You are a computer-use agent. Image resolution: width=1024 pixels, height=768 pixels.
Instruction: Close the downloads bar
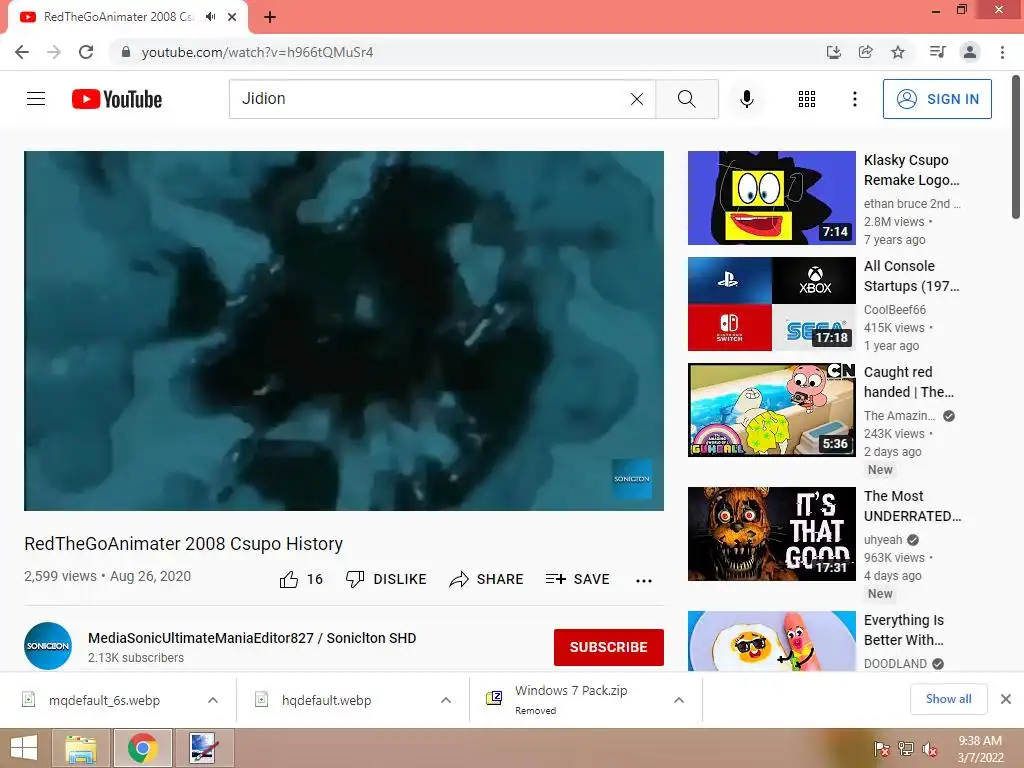(x=1006, y=699)
